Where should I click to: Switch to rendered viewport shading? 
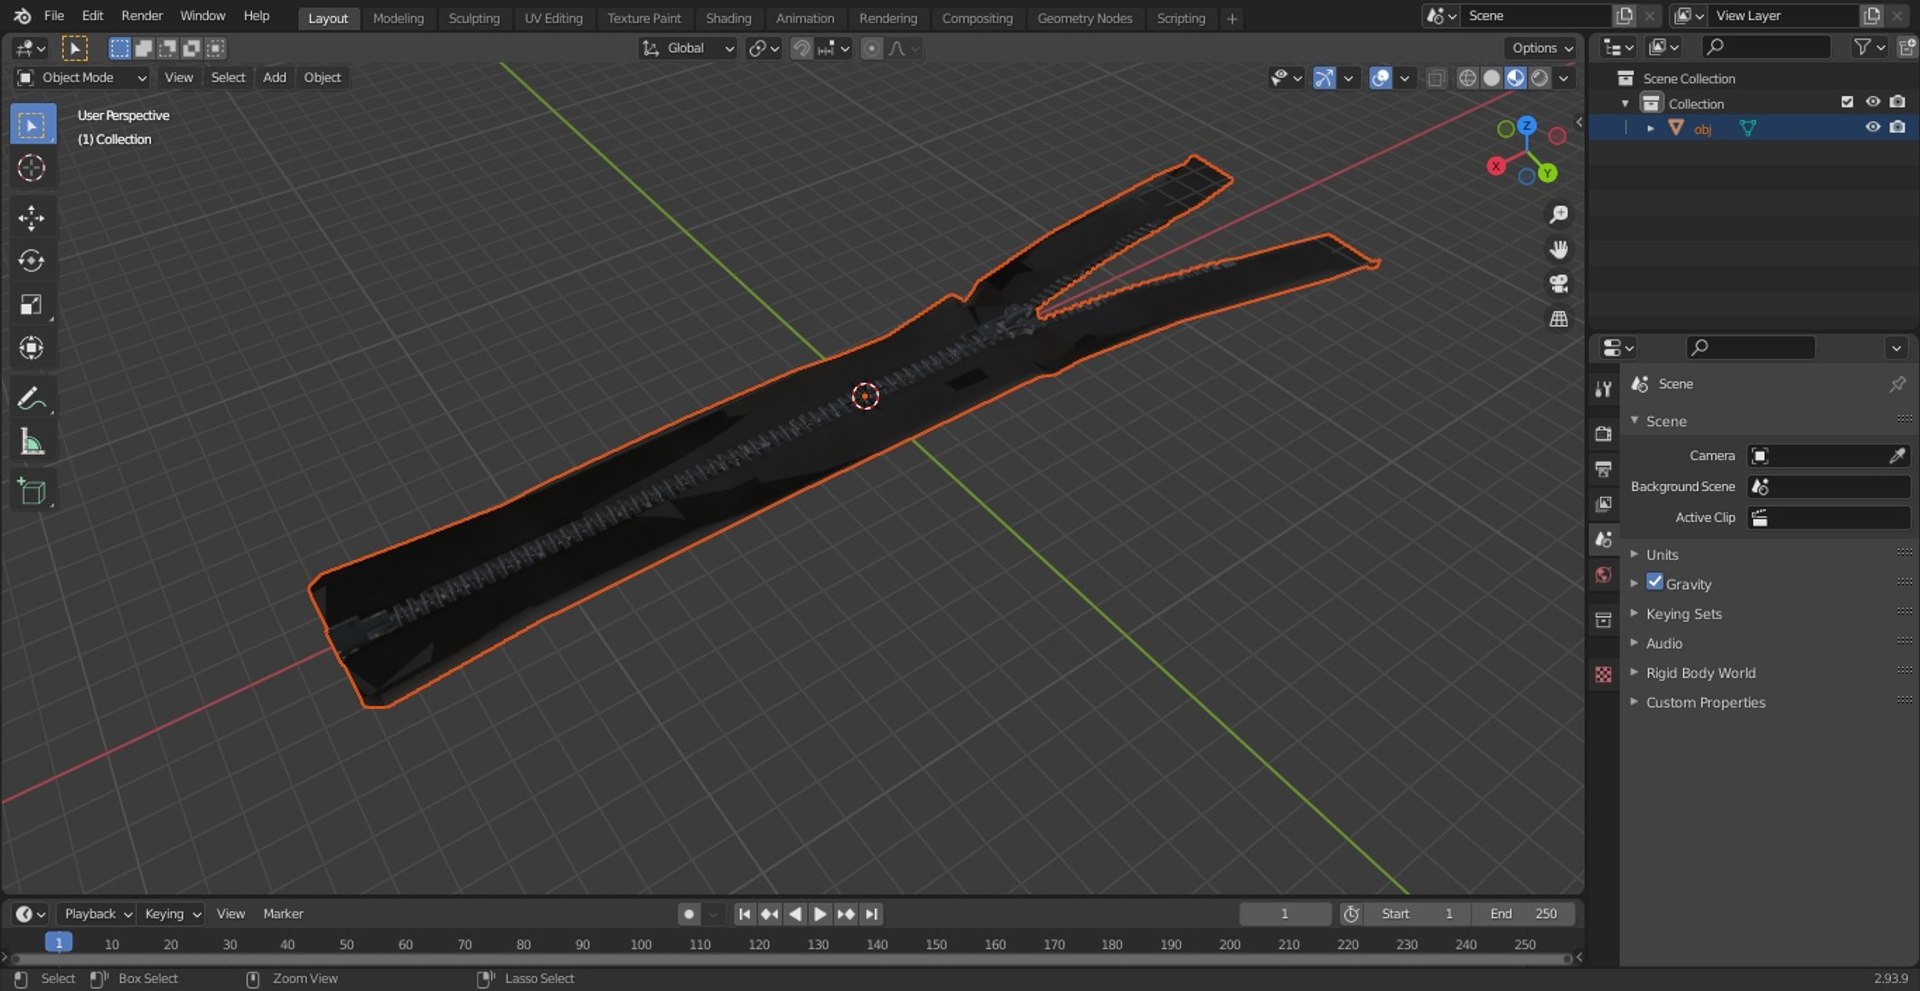point(1540,78)
